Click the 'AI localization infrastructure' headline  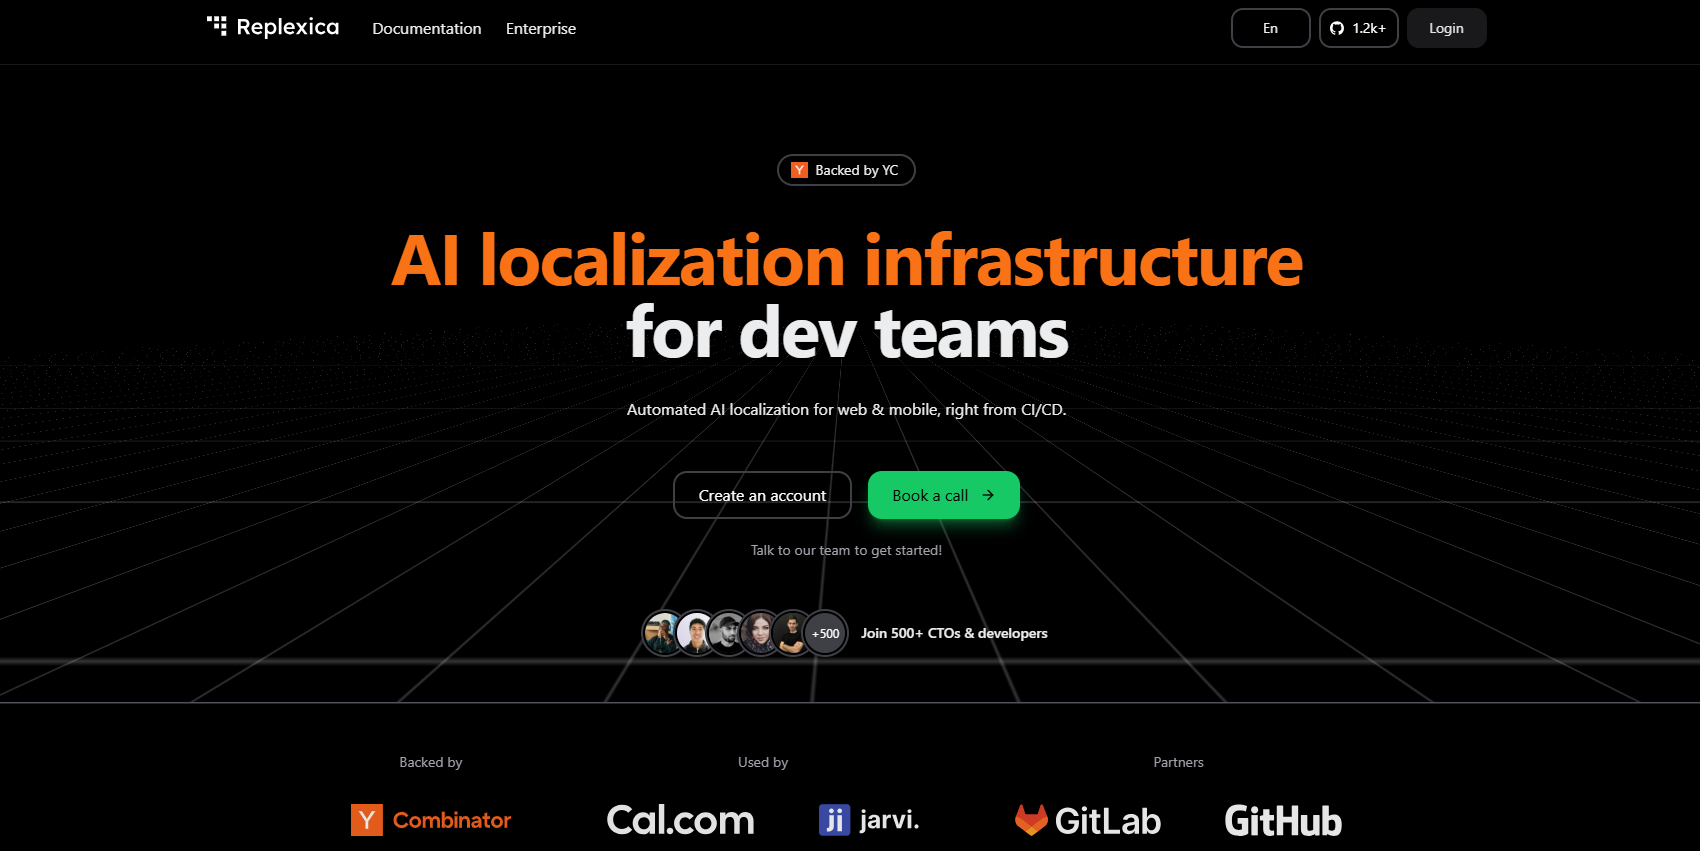coord(847,260)
